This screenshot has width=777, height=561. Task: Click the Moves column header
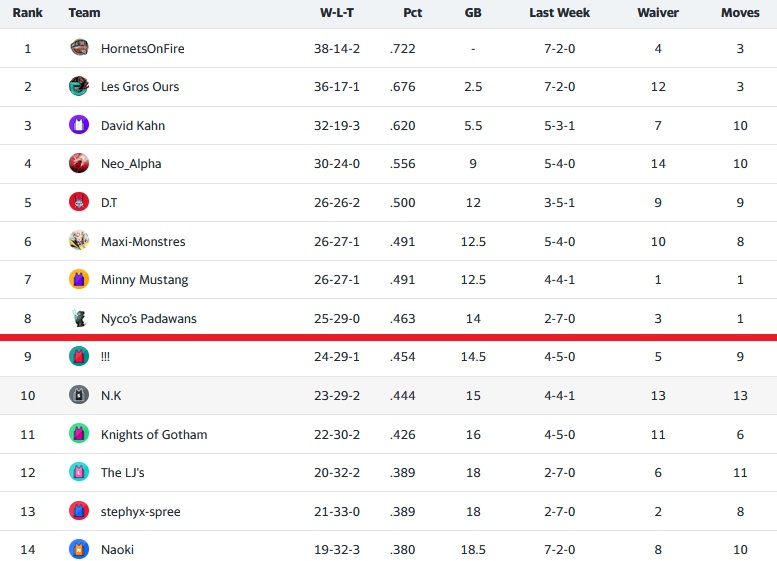tap(740, 13)
